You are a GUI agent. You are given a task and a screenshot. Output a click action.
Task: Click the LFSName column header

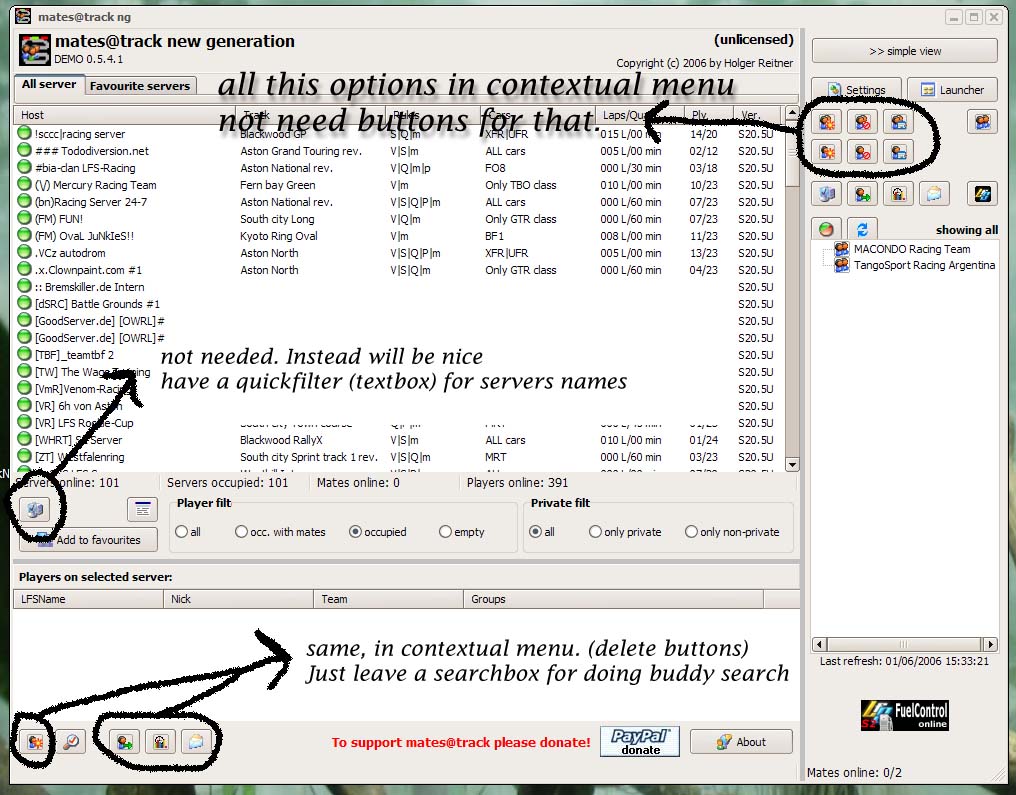click(x=88, y=599)
